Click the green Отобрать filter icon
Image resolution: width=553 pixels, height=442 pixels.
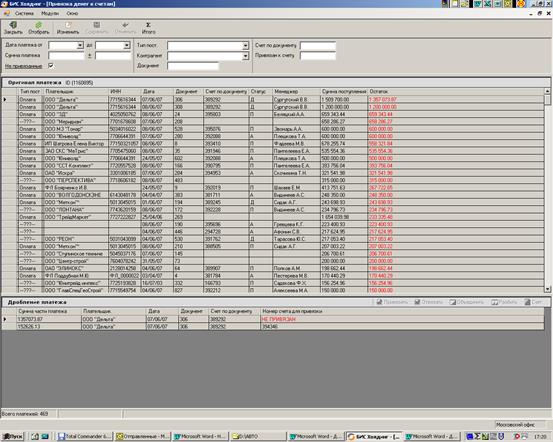pyautogui.click(x=38, y=25)
